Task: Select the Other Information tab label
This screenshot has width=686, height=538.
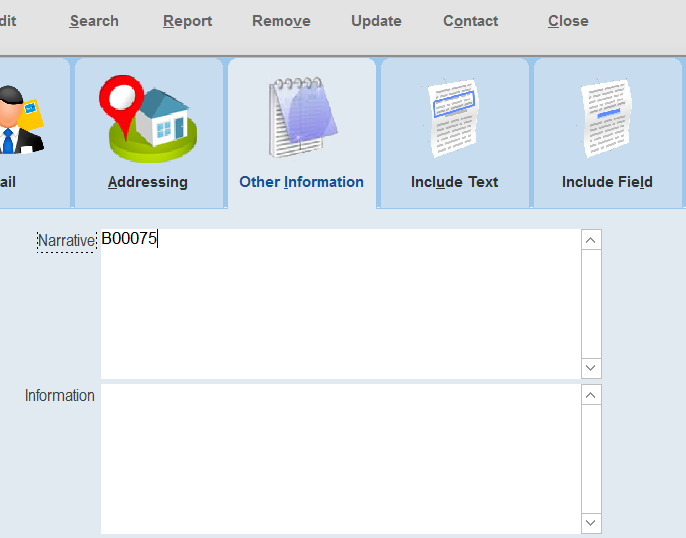Action: tap(301, 182)
